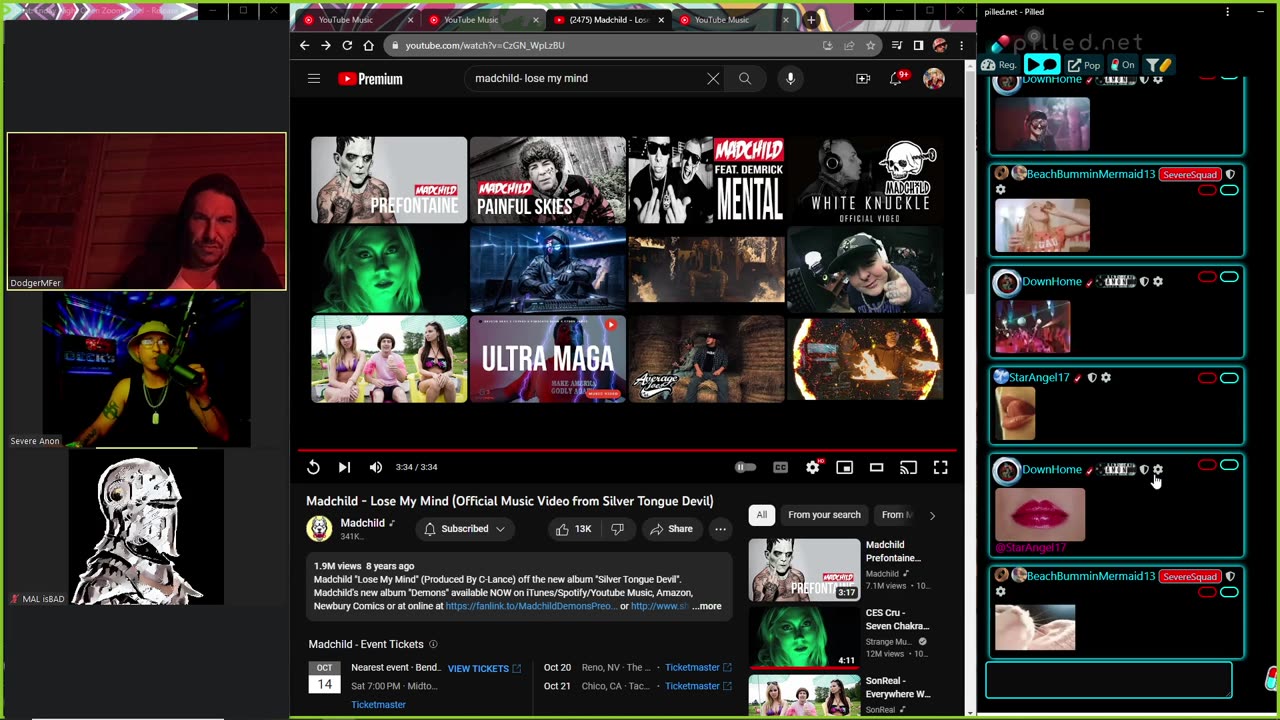Viewport: 1280px width, 720px height.
Task: Go forward one page in Chrome
Action: coord(326,45)
